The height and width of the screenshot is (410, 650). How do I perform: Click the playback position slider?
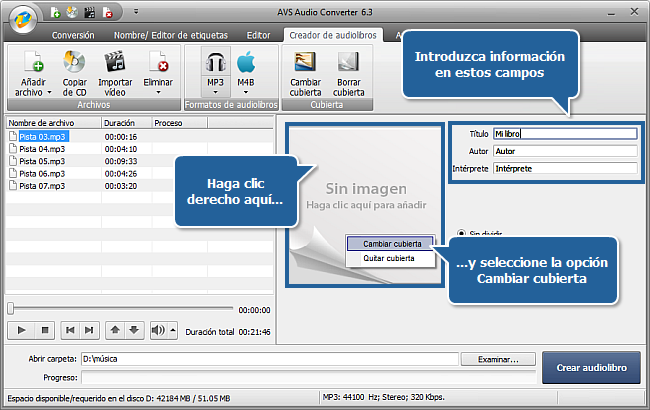coord(120,309)
